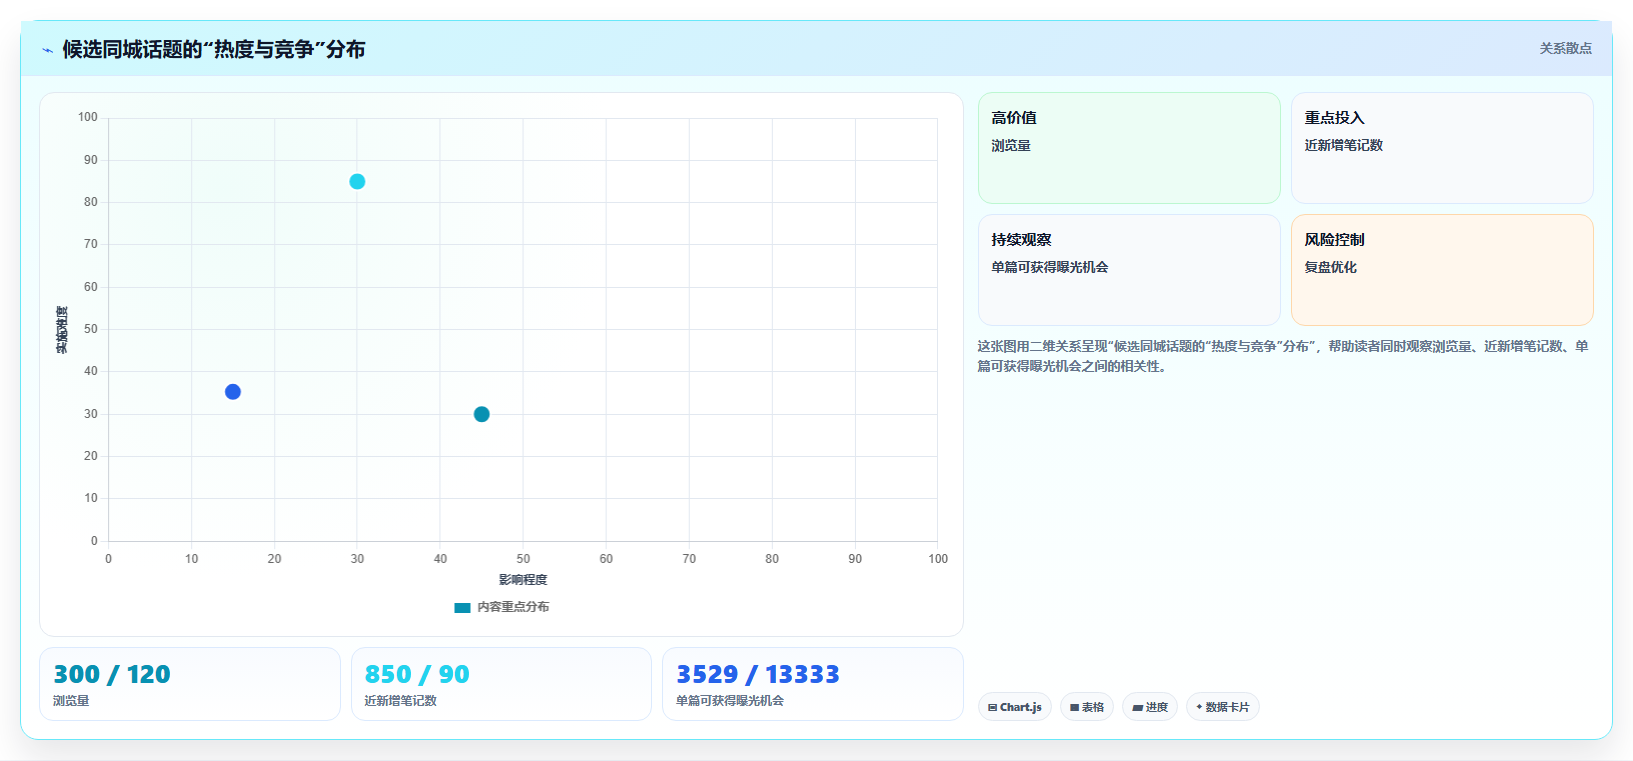Click the 单篇可获得曝光机会 text in the 持续观察 card

point(1050,267)
